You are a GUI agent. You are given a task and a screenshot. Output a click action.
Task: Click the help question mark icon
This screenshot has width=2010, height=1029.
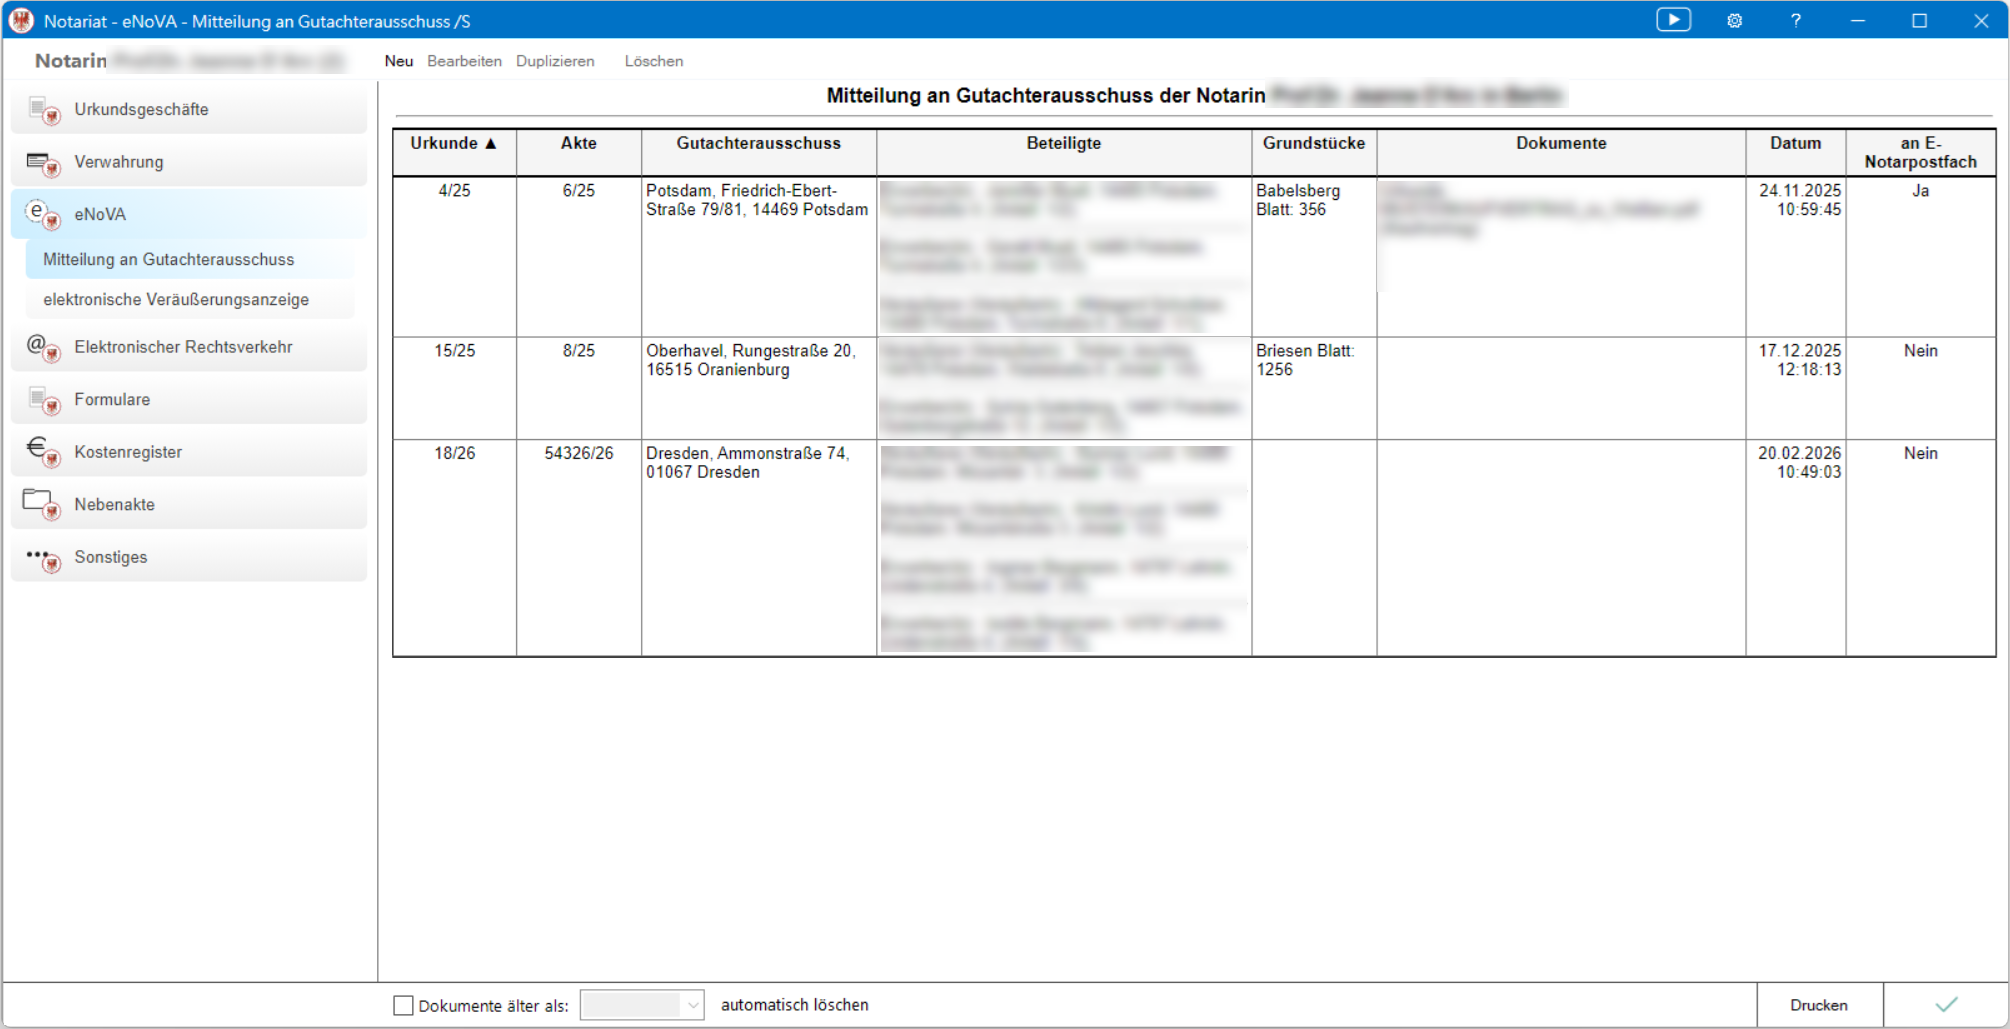point(1796,21)
